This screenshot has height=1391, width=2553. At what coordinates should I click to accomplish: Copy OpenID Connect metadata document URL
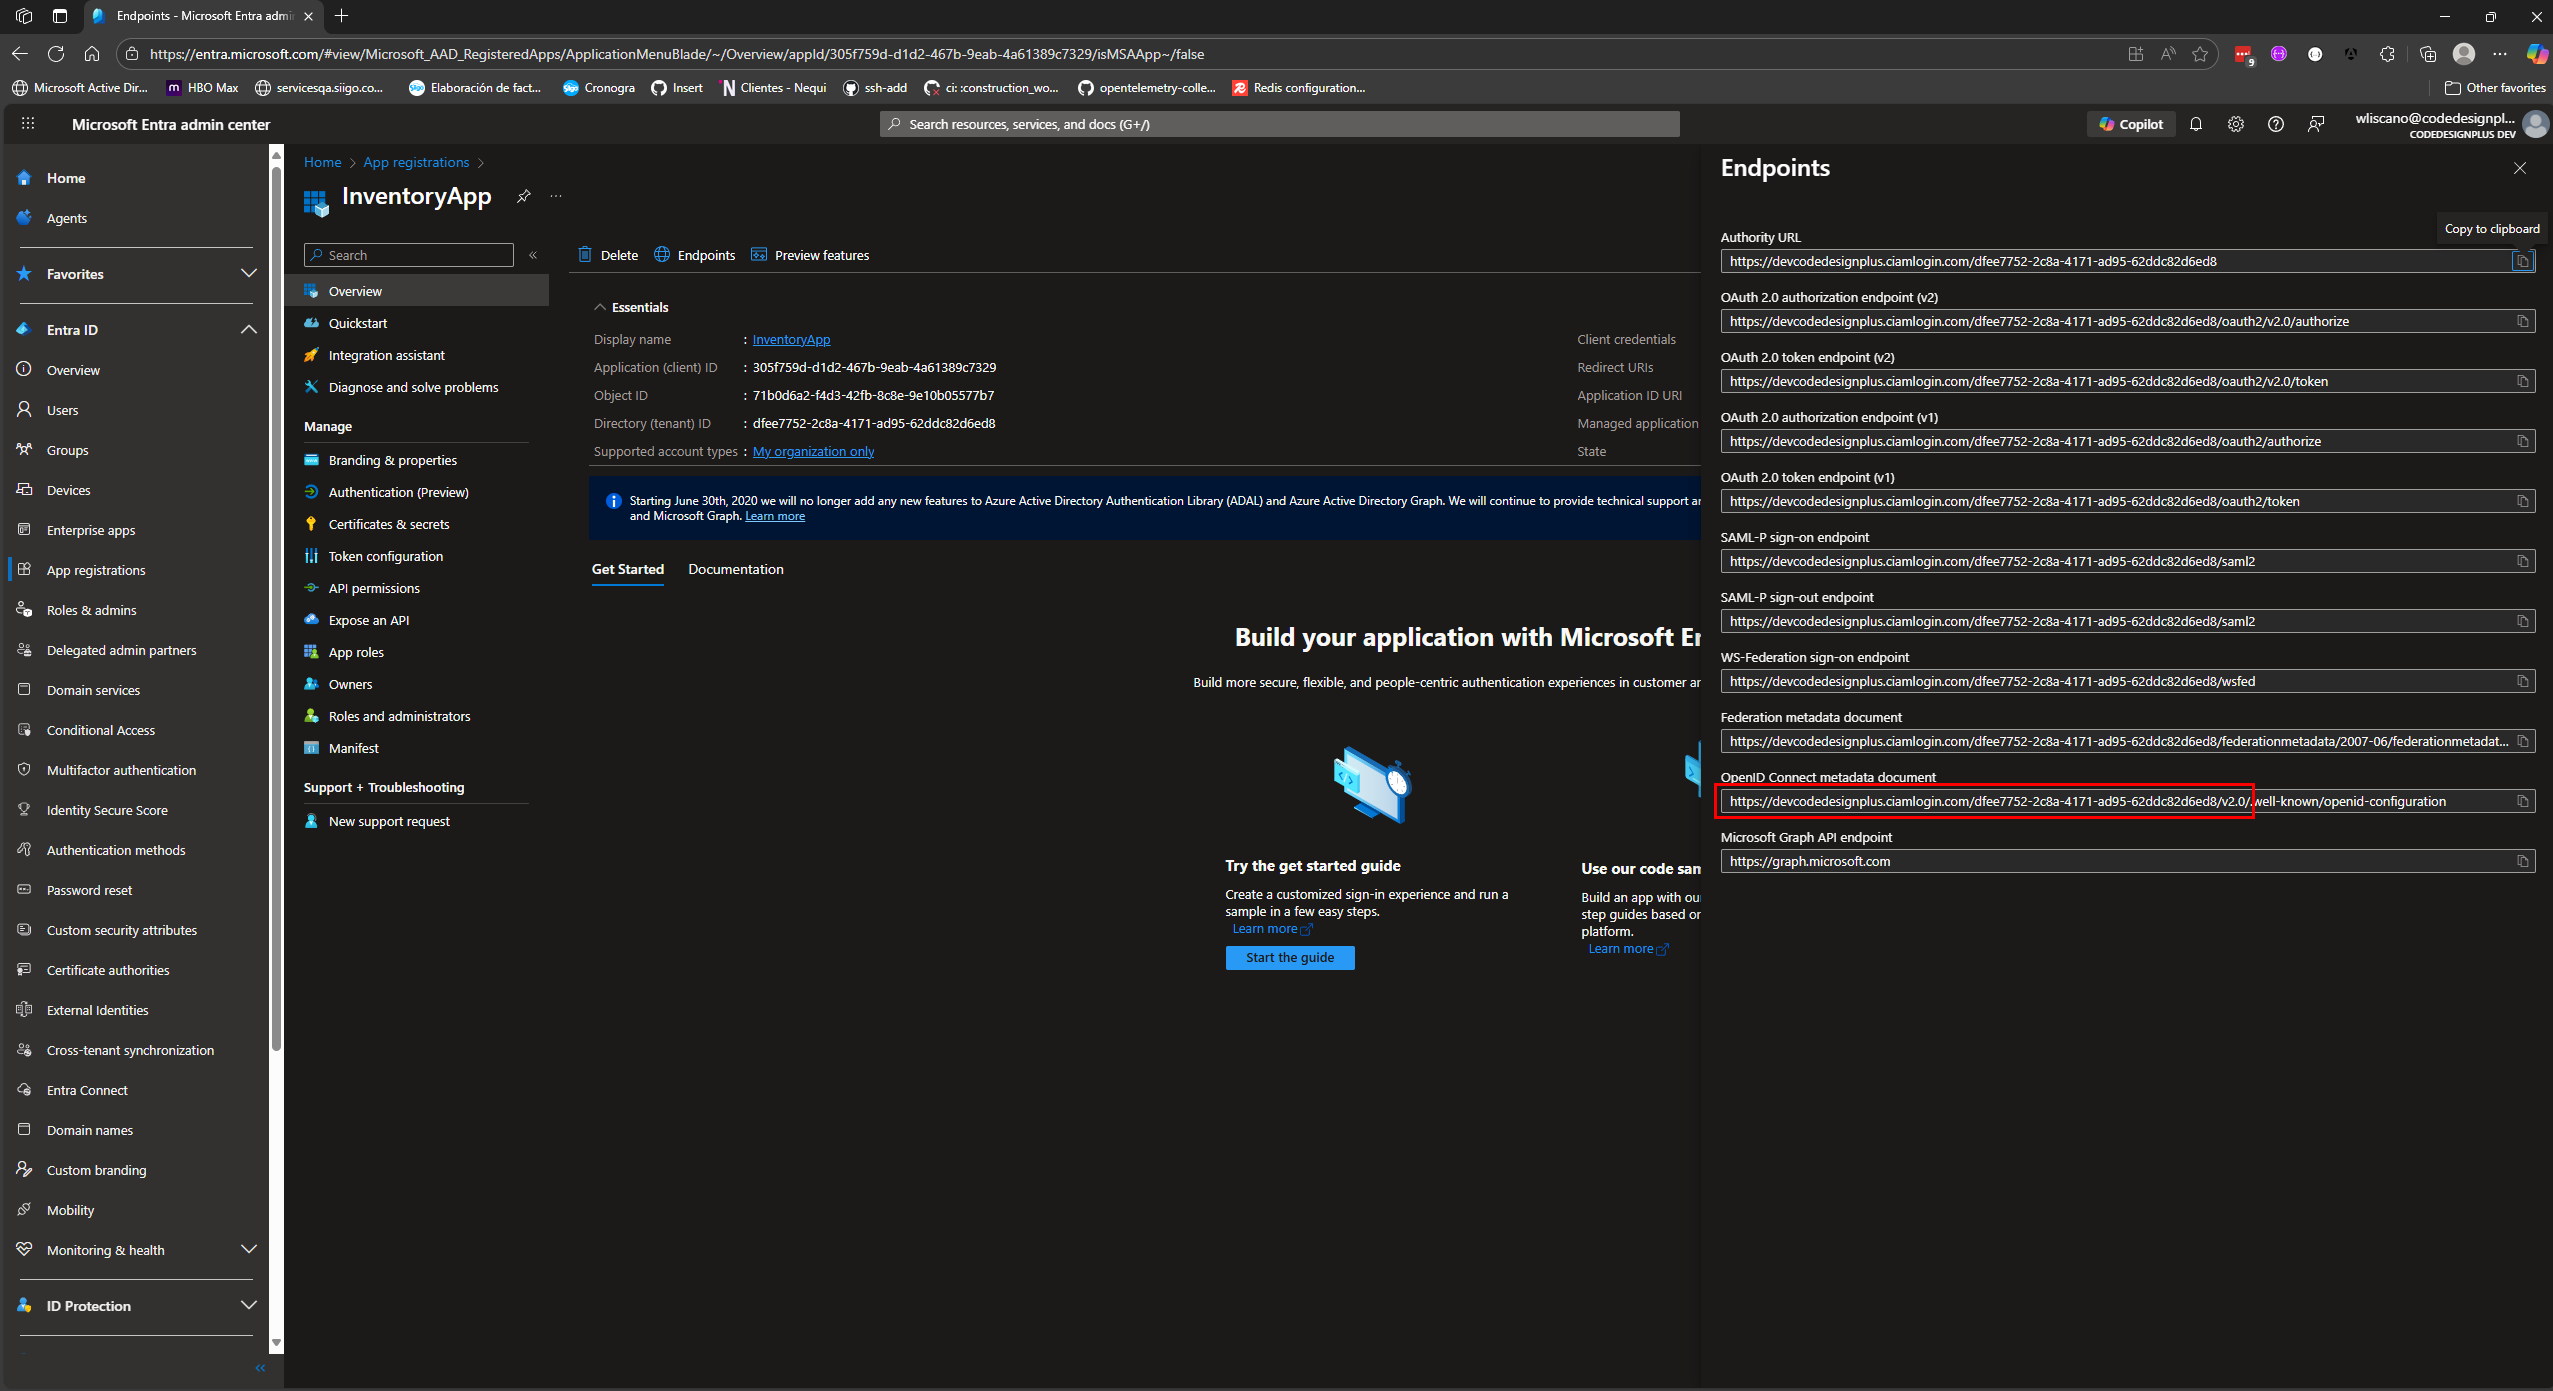click(x=2523, y=801)
